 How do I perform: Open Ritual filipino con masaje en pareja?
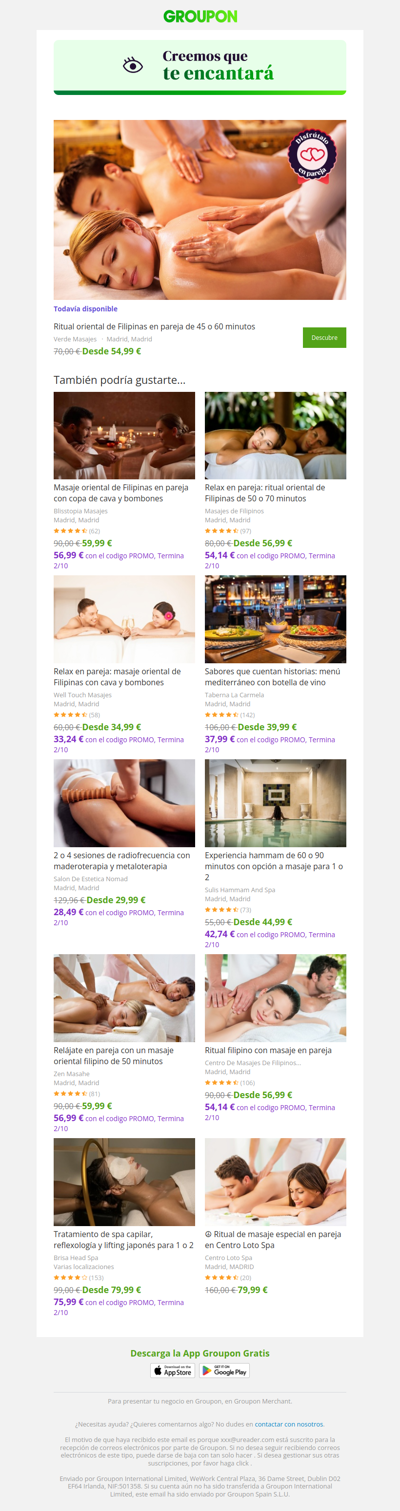pyautogui.click(x=267, y=1051)
